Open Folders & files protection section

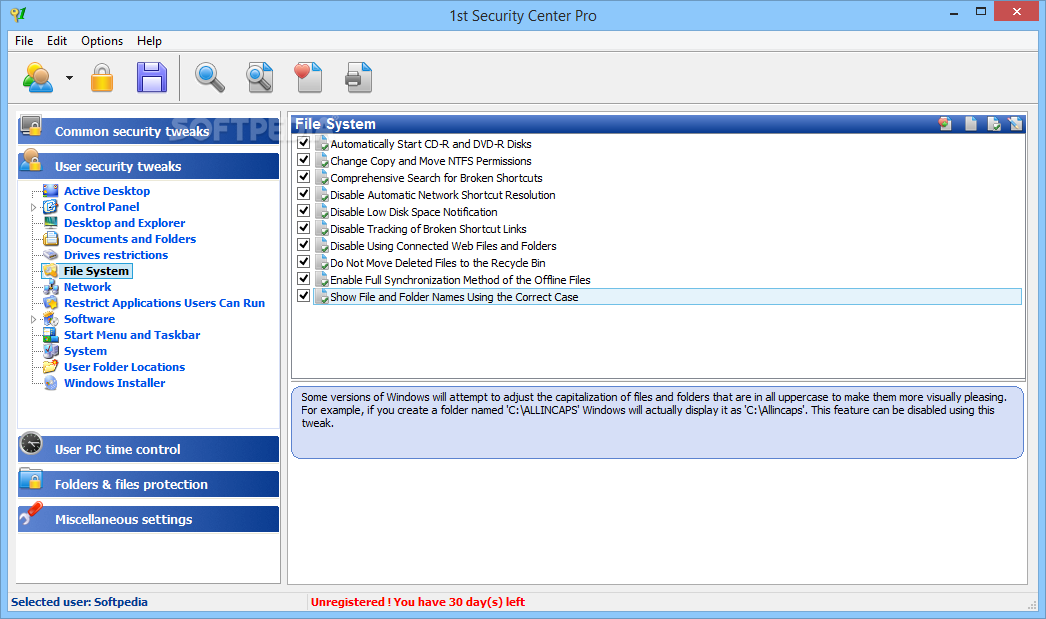click(x=148, y=484)
